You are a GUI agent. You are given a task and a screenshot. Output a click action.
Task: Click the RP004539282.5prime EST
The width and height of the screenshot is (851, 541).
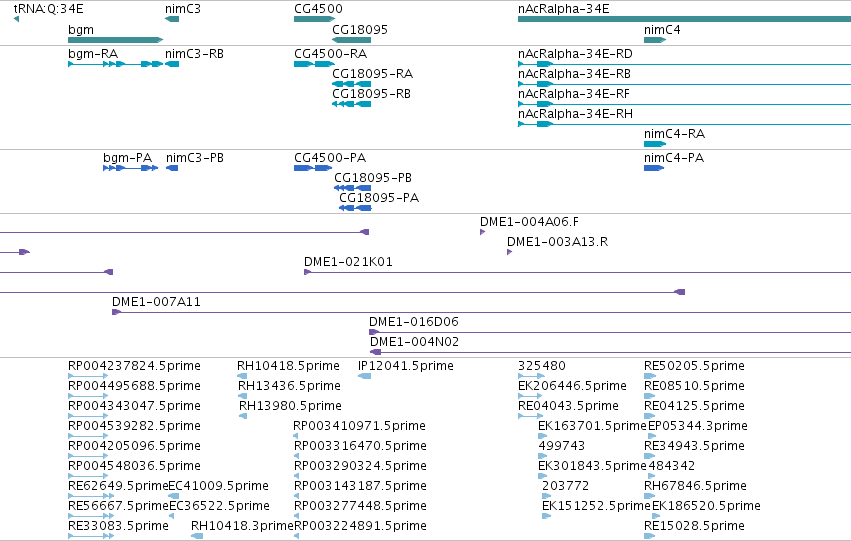pyautogui.click(x=88, y=436)
